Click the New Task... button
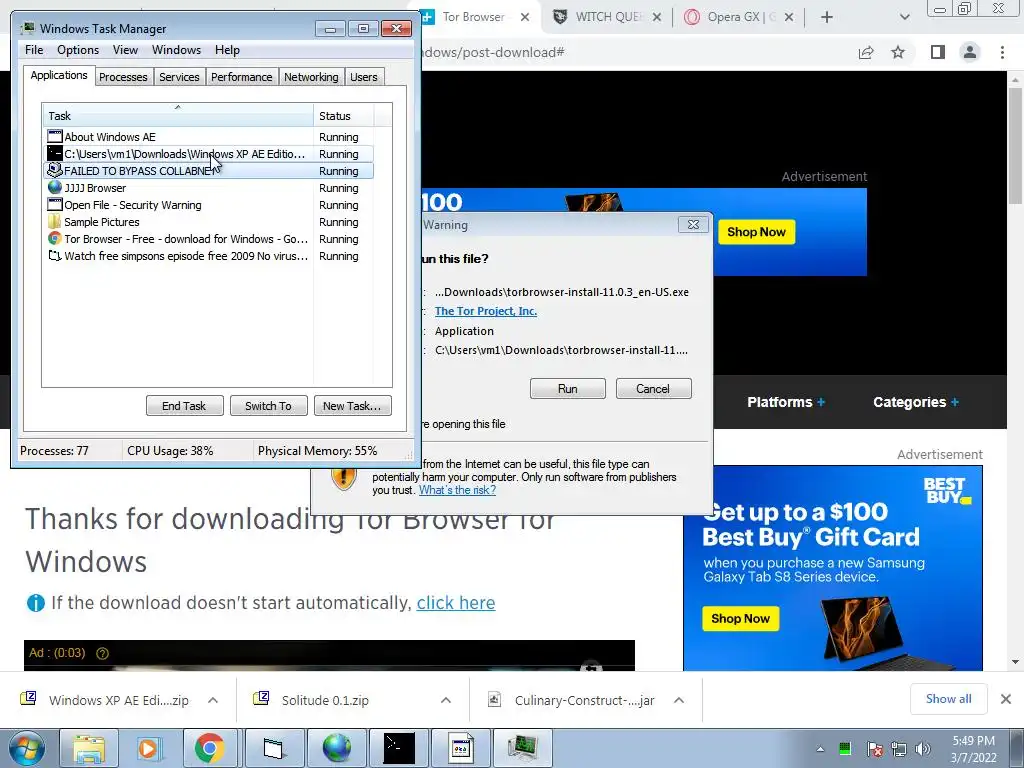 (352, 406)
